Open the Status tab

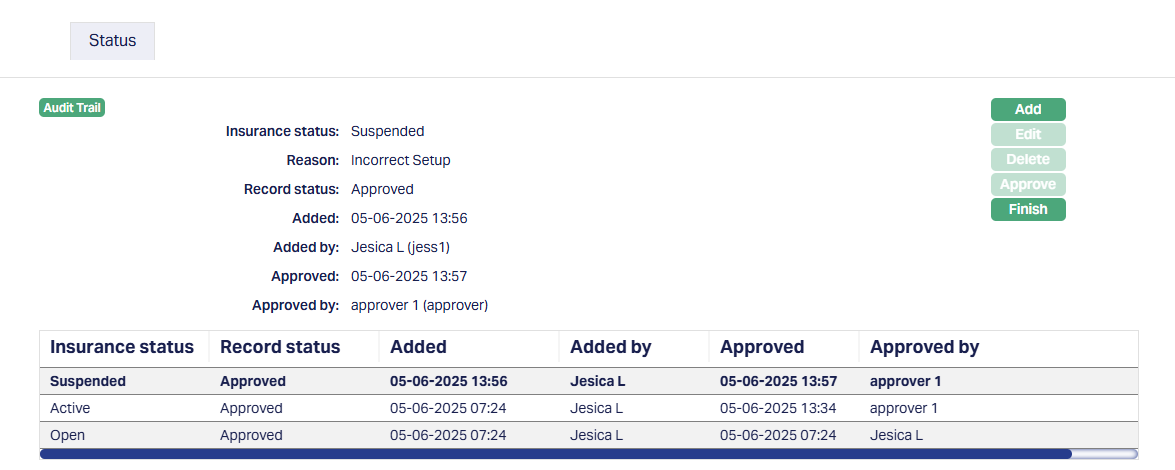coord(112,41)
